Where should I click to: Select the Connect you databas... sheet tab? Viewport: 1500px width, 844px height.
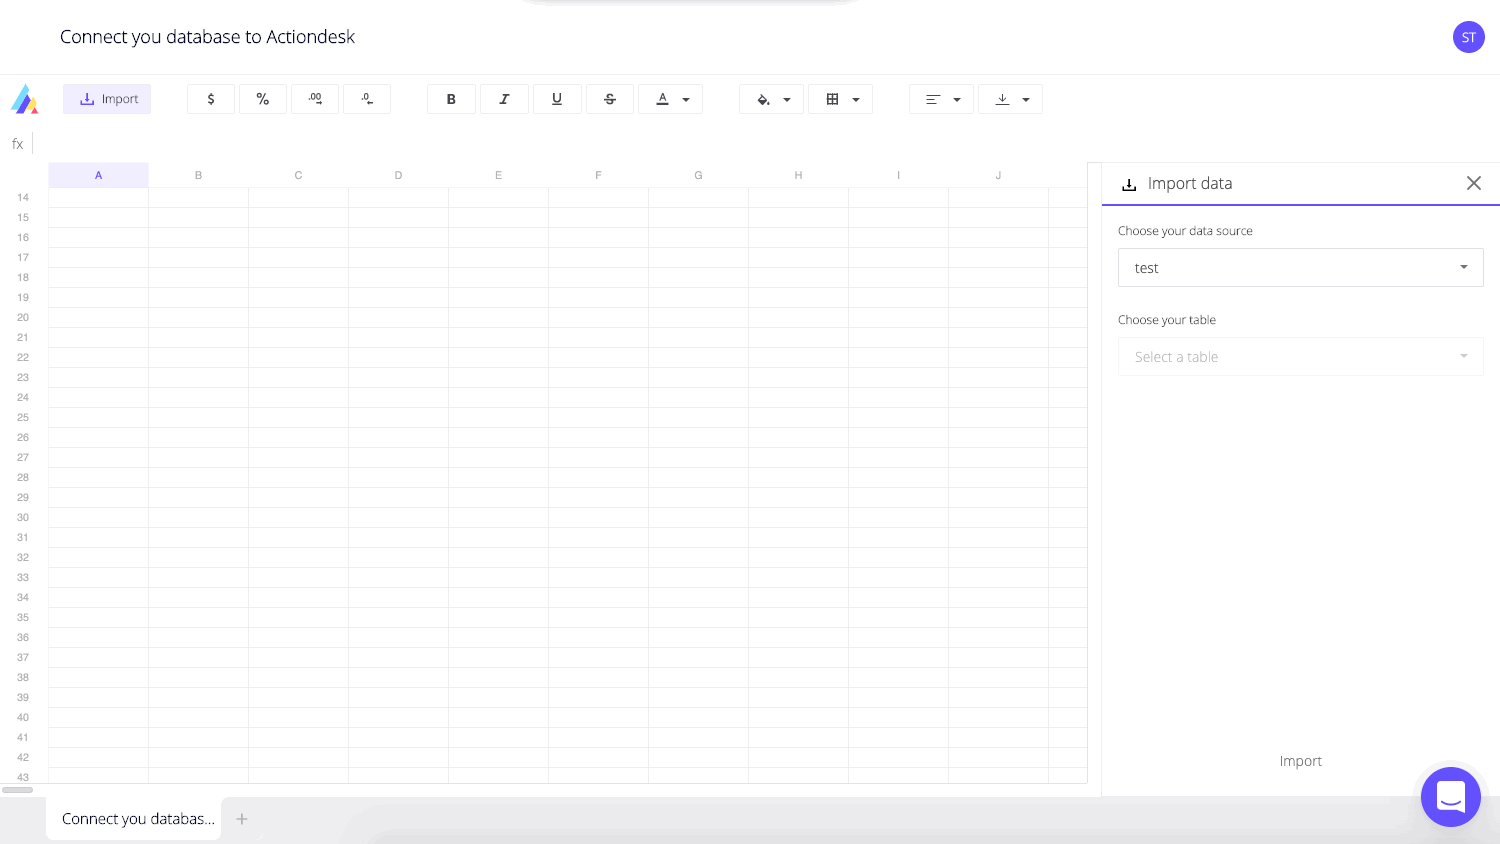pyautogui.click(x=134, y=819)
